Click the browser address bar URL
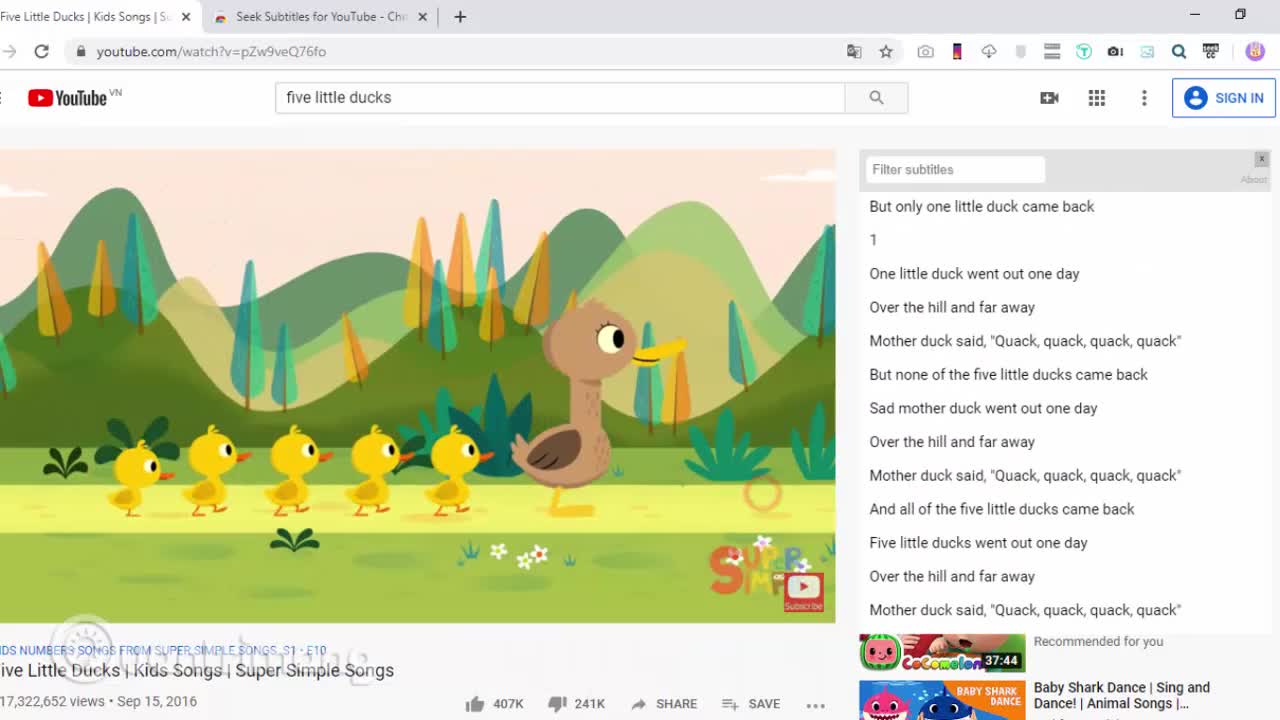Screen dimensions: 1280x720 [211, 51]
